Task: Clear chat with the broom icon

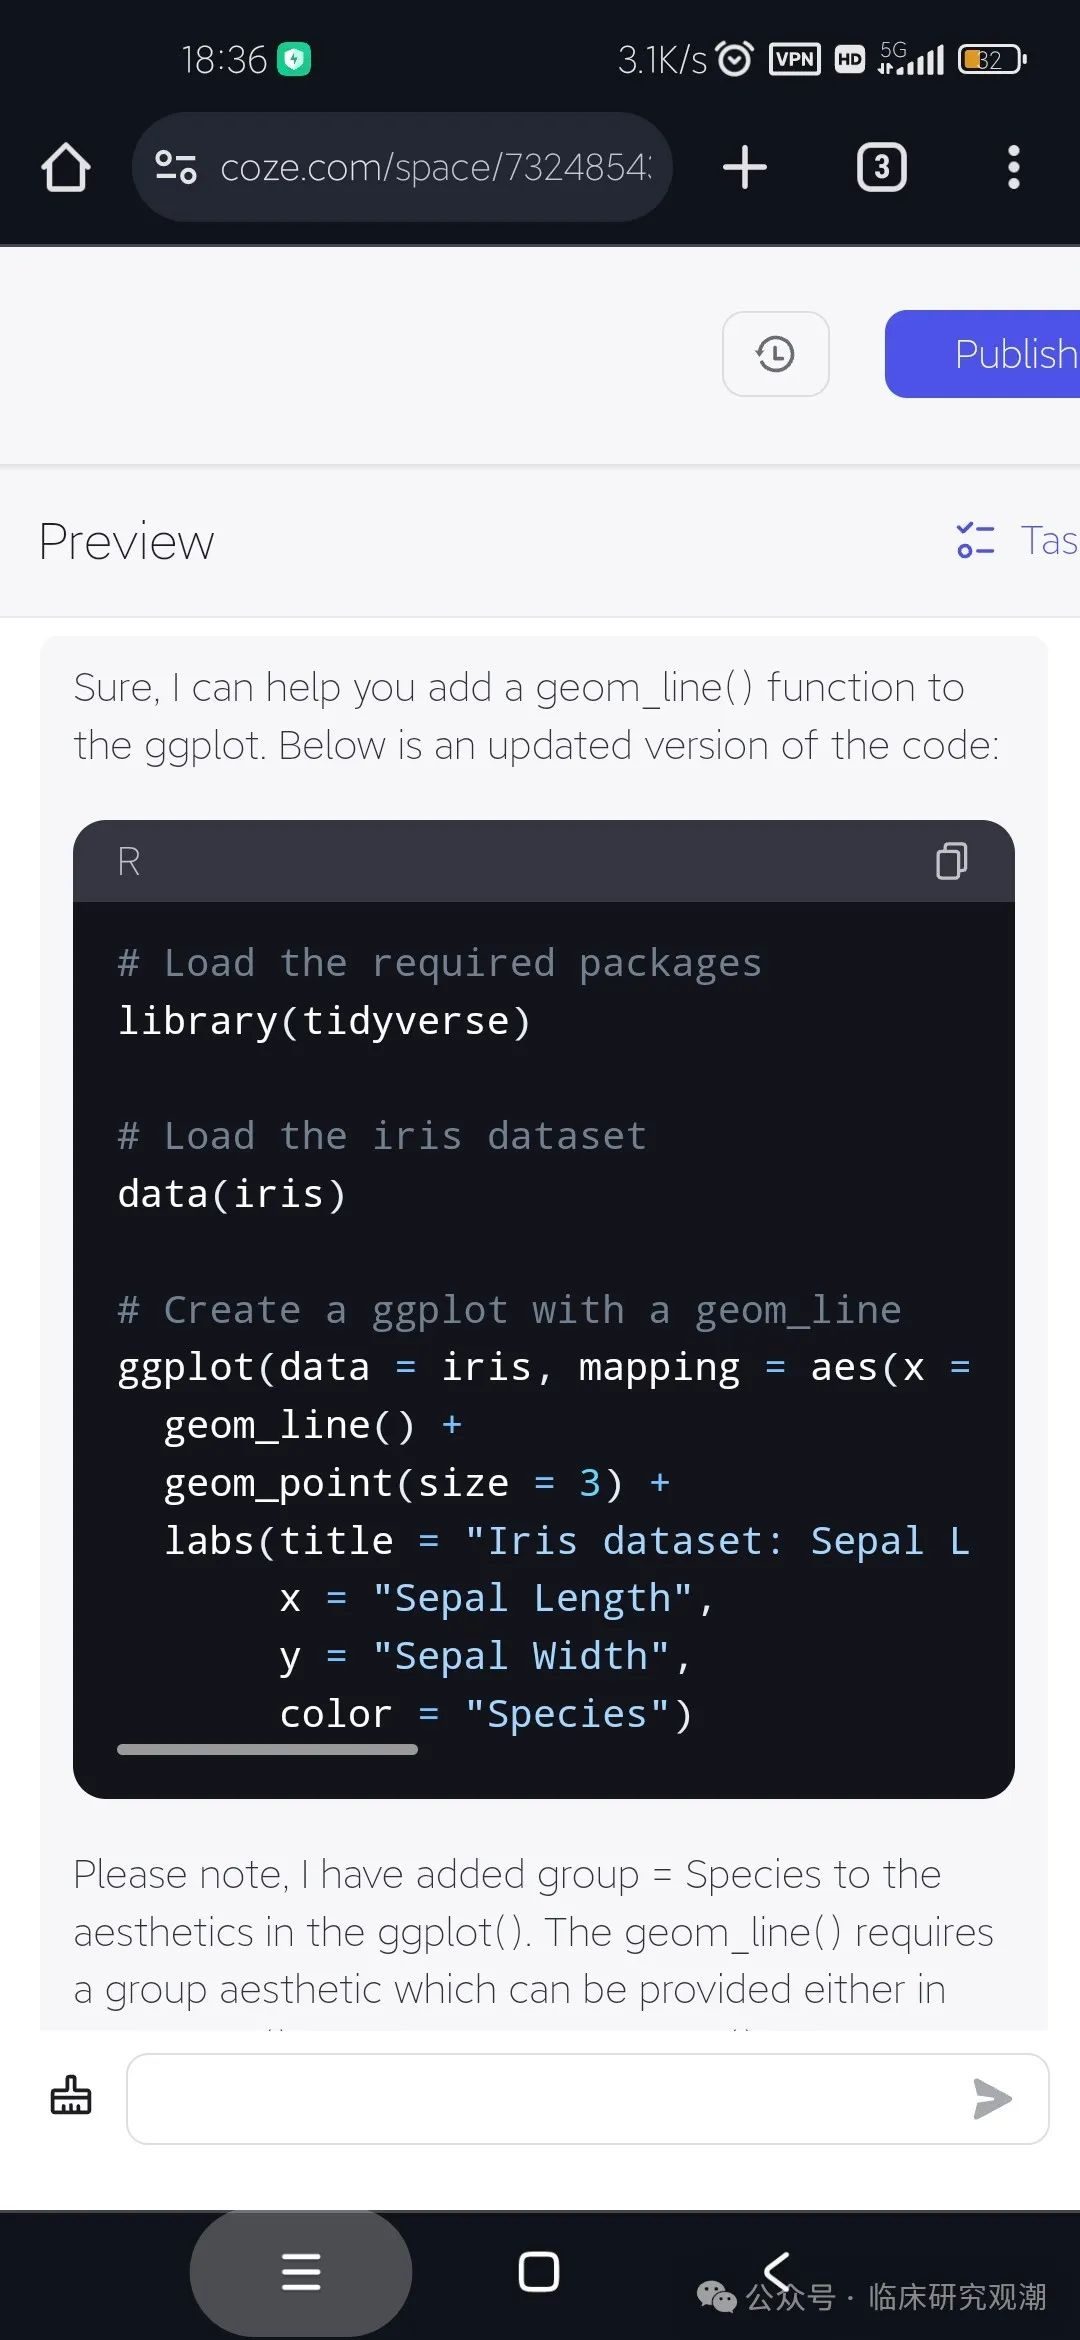Action: click(x=71, y=2096)
